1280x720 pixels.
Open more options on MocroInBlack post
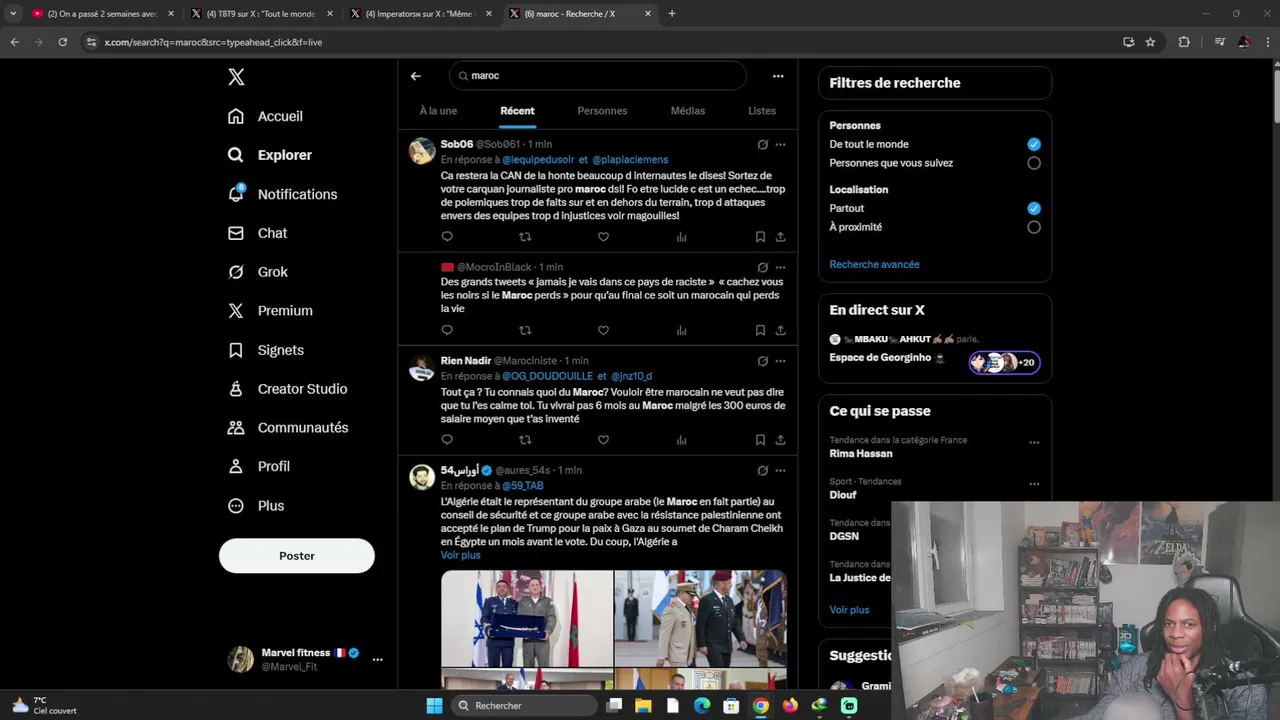coord(780,267)
